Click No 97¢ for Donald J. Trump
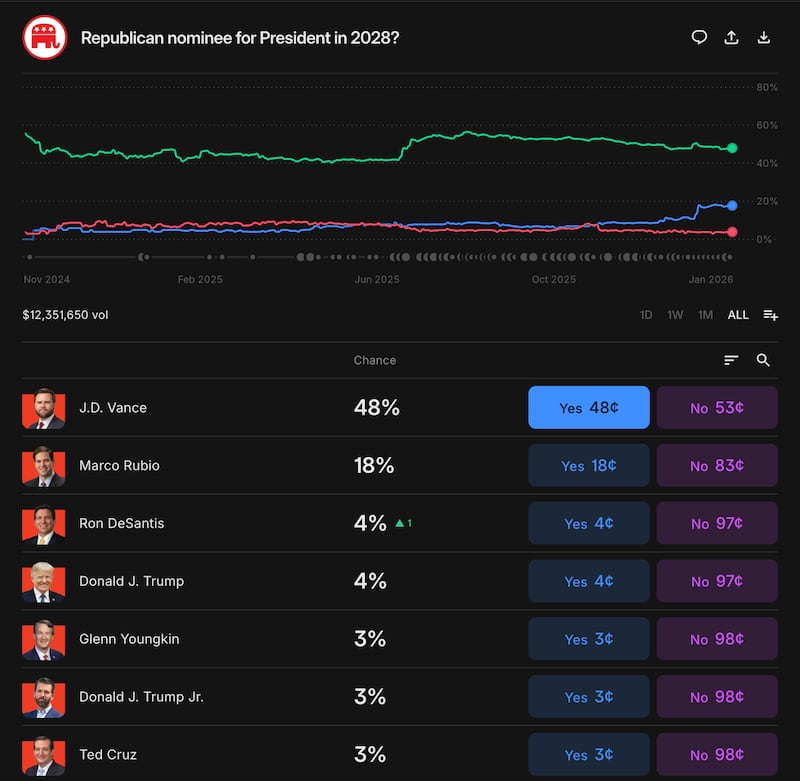This screenshot has height=781, width=800. click(717, 581)
